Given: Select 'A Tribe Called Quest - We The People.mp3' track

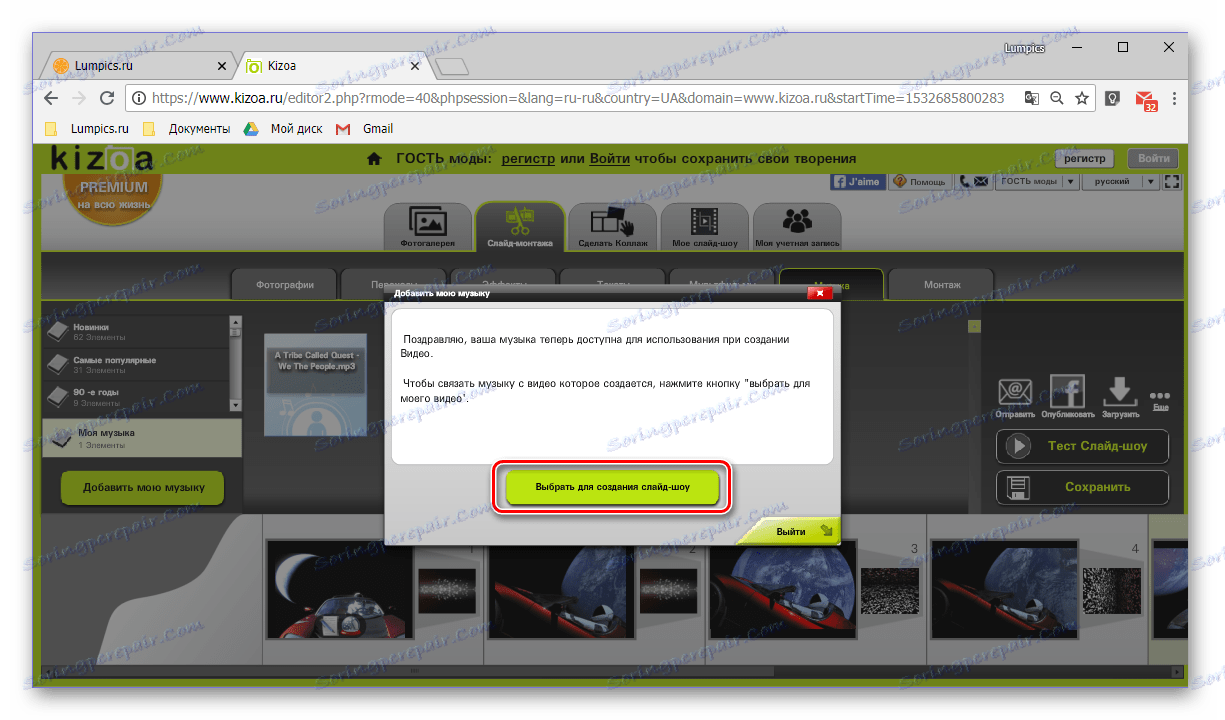Looking at the screenshot, I should pos(316,385).
